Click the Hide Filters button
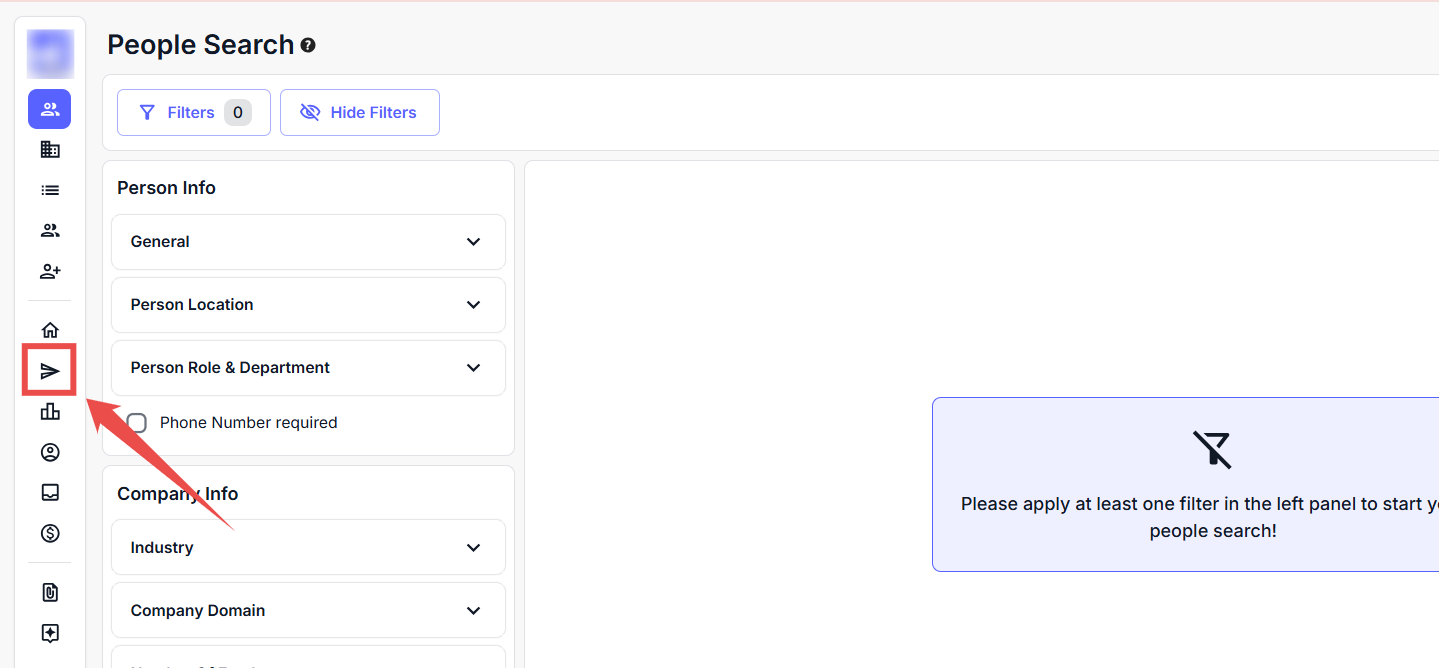1439x668 pixels. coord(359,113)
